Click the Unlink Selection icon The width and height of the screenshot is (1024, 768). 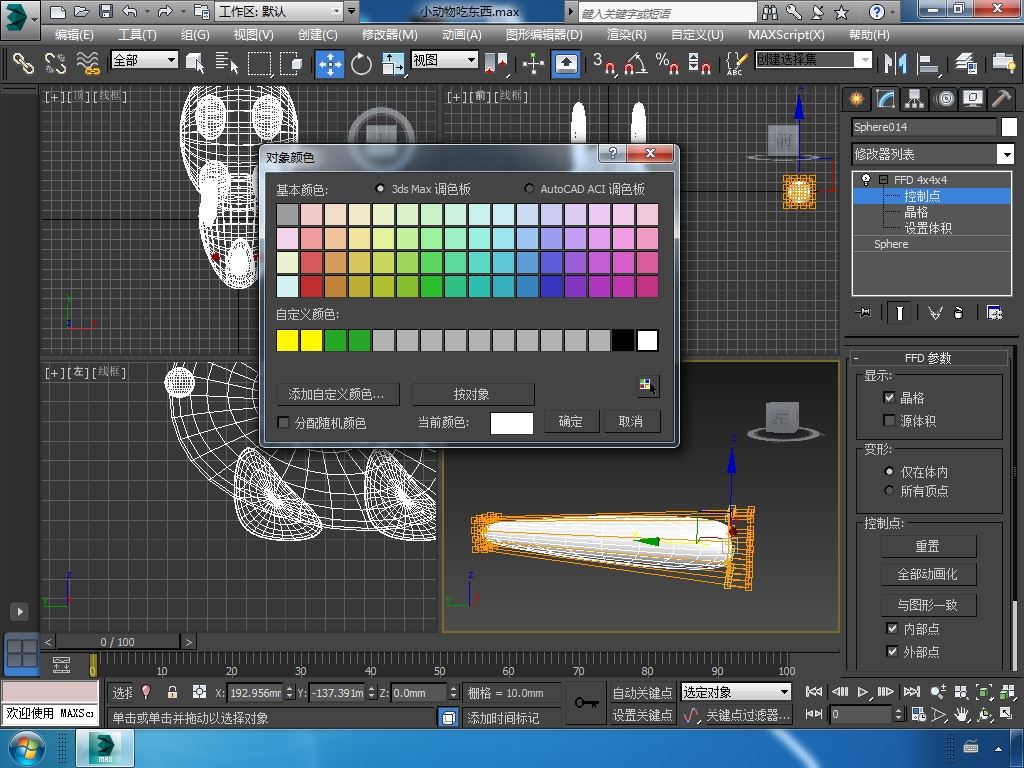tap(56, 63)
